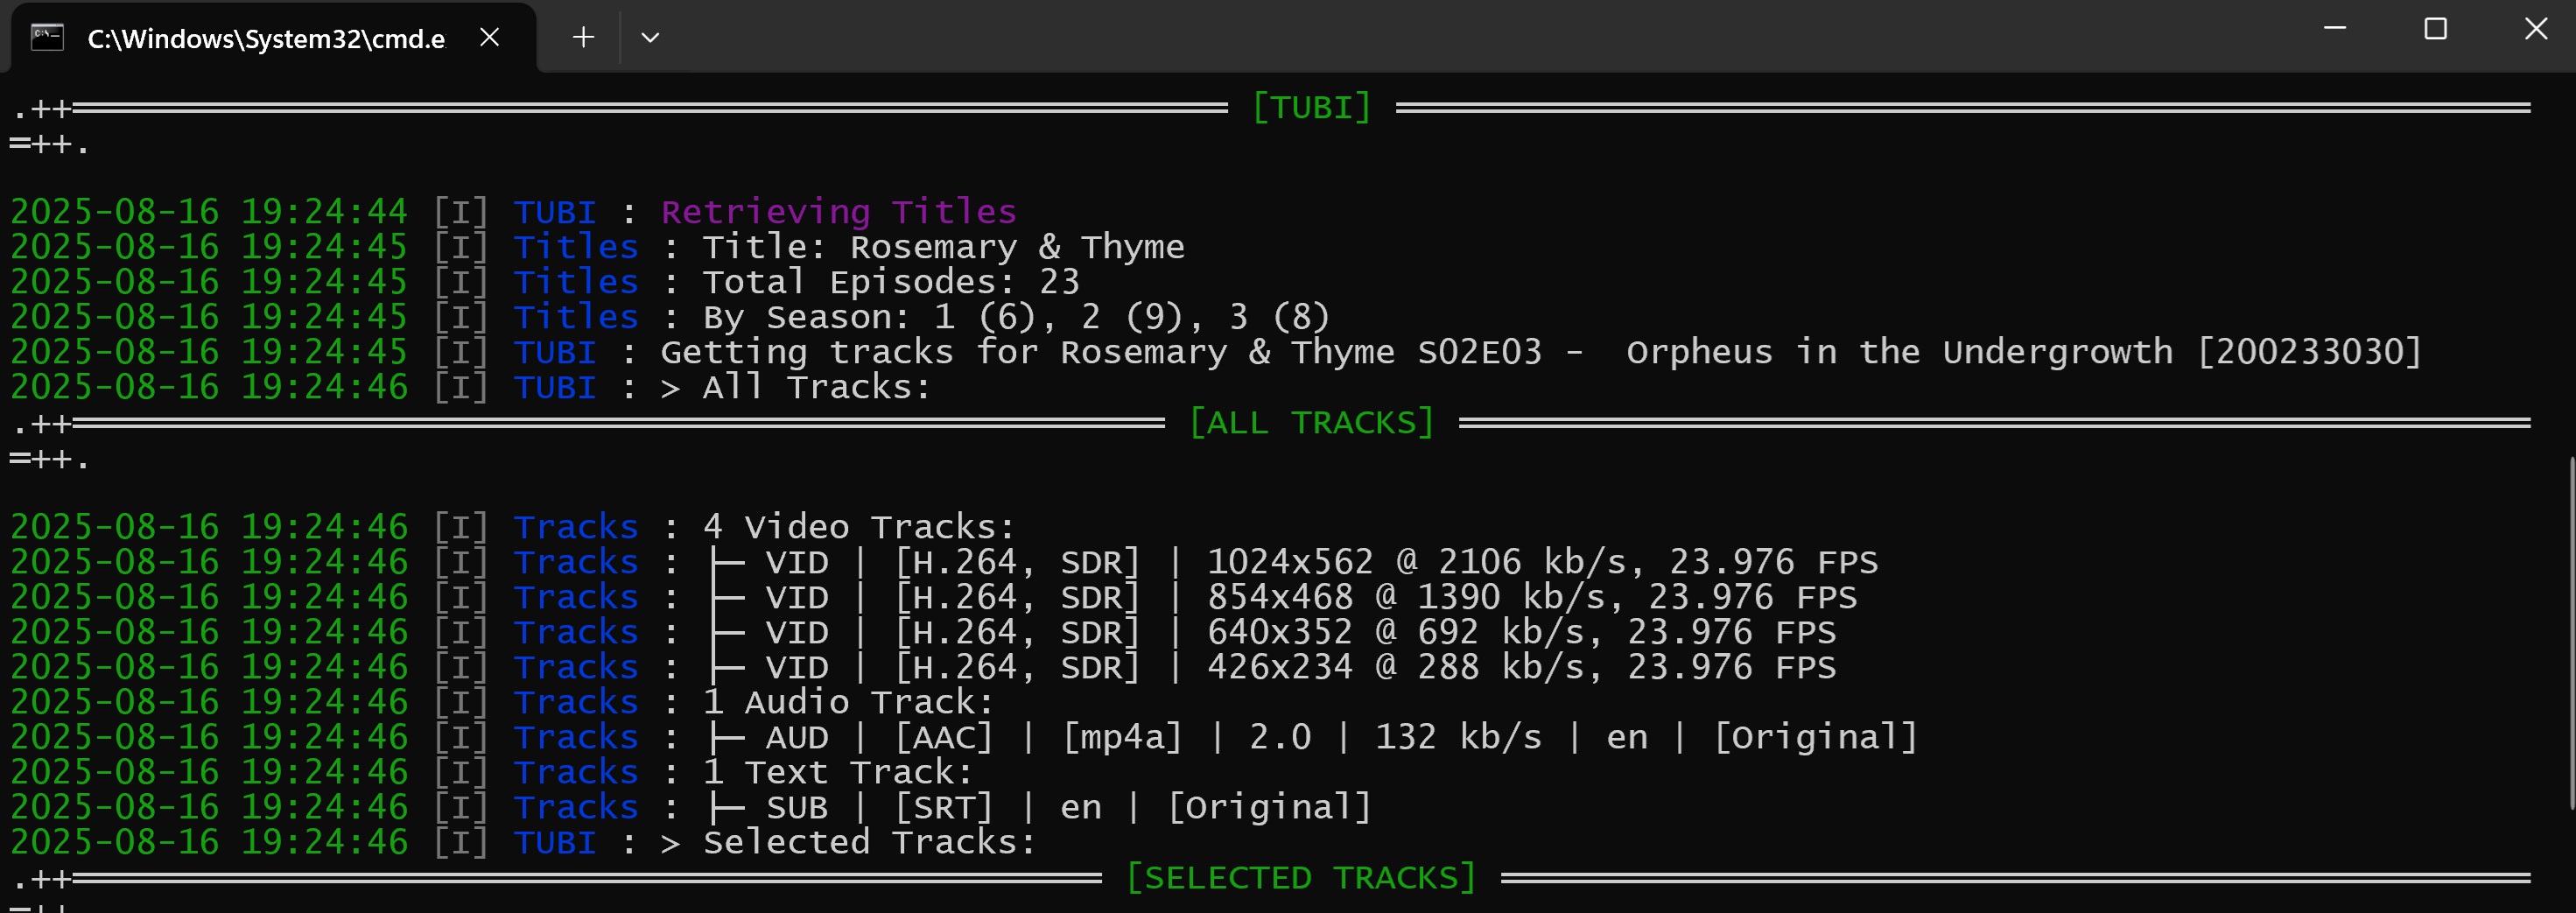This screenshot has height=913, width=2576.
Task: Click the '> All Tracks:' line
Action: pyautogui.click(x=796, y=387)
